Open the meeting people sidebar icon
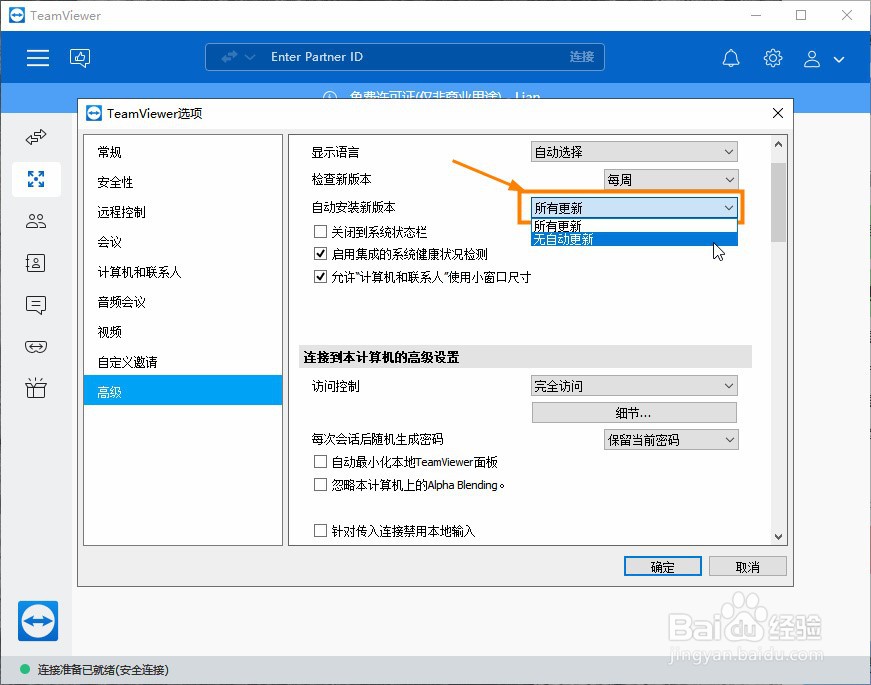The height and width of the screenshot is (685, 871). tap(36, 221)
